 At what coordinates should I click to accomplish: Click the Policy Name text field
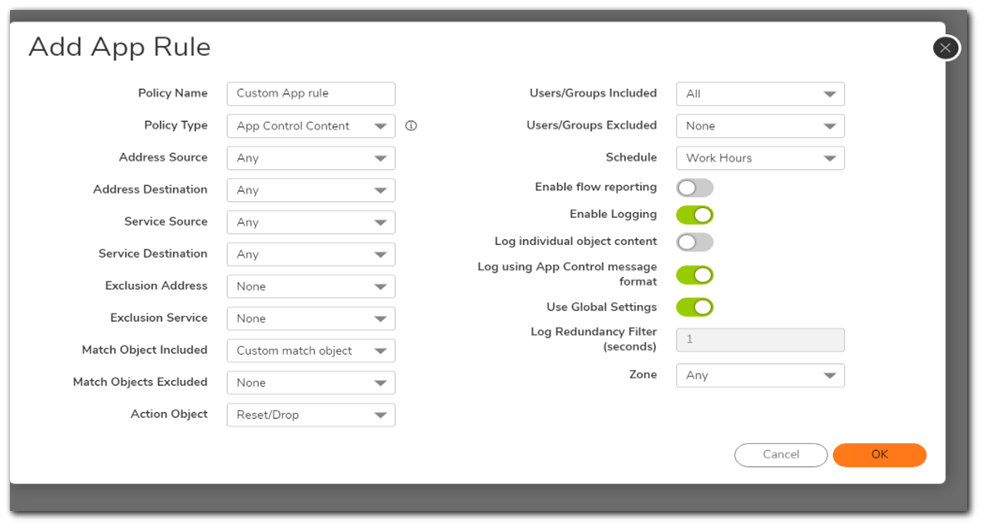pyautogui.click(x=311, y=94)
